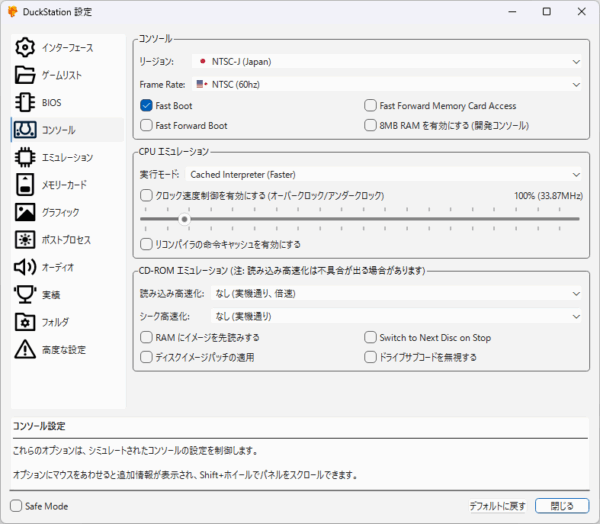Click the フォルダ settings folder icon
600x524 pixels.
click(25, 322)
